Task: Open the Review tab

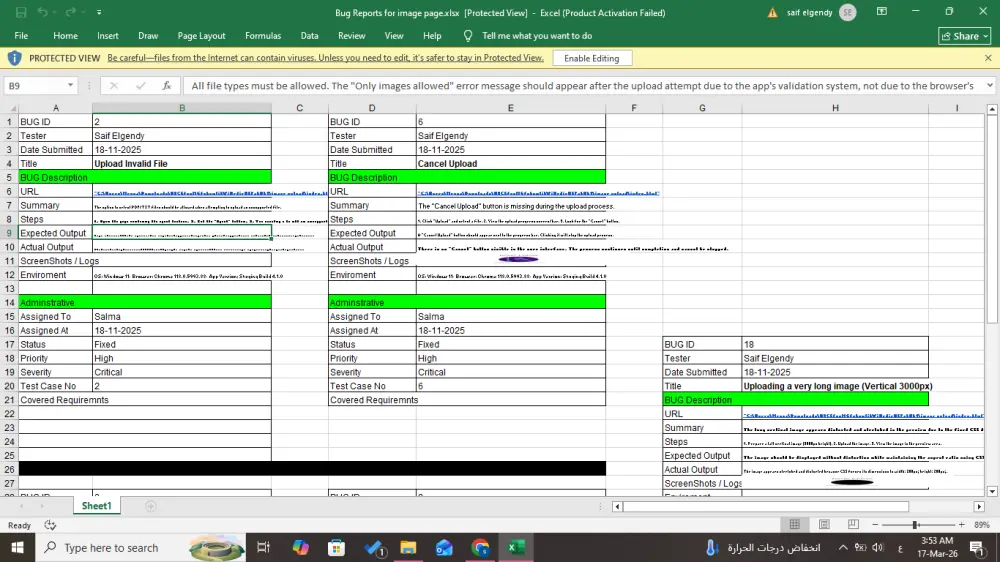Action: click(x=351, y=36)
